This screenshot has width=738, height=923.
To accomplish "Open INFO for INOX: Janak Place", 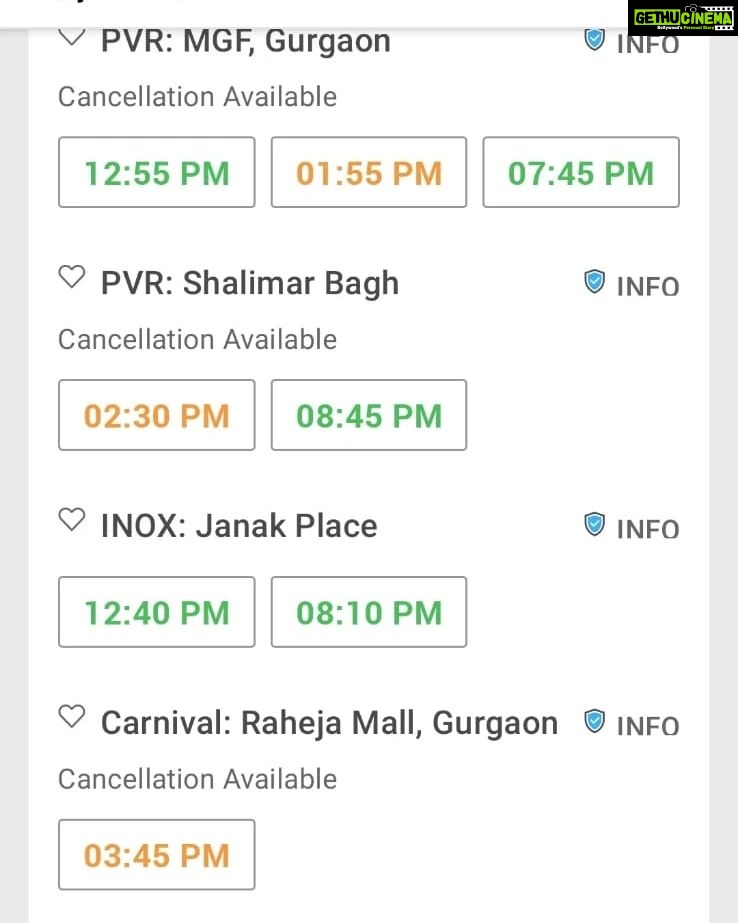I will [x=648, y=529].
